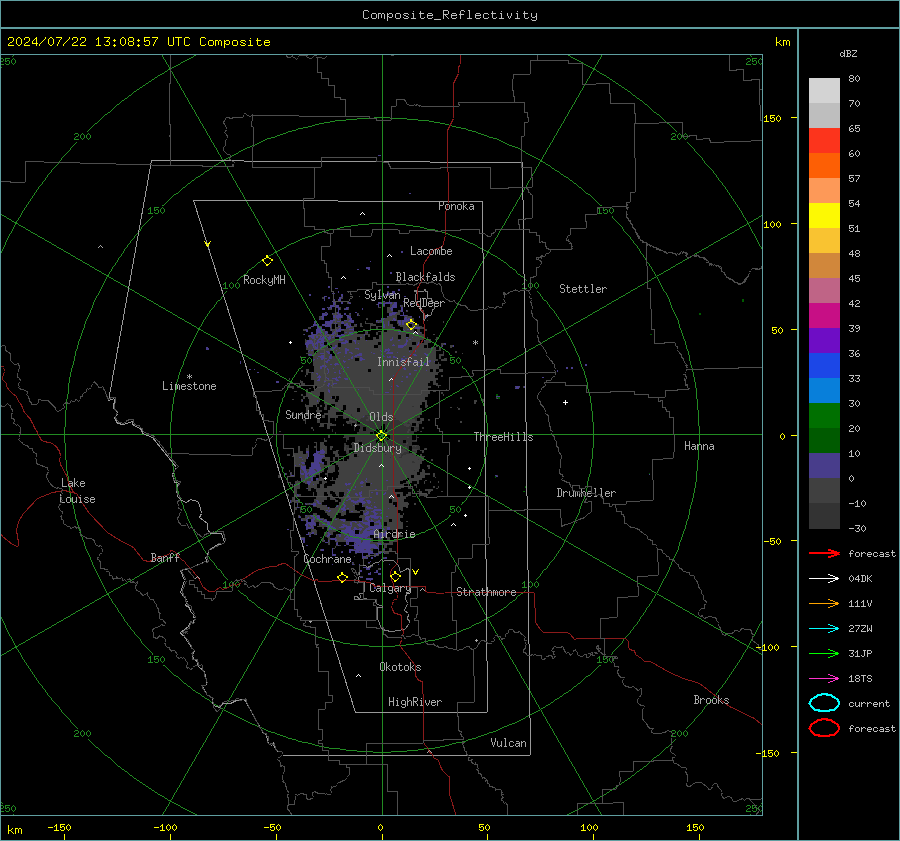Click the Brooks label

711,700
